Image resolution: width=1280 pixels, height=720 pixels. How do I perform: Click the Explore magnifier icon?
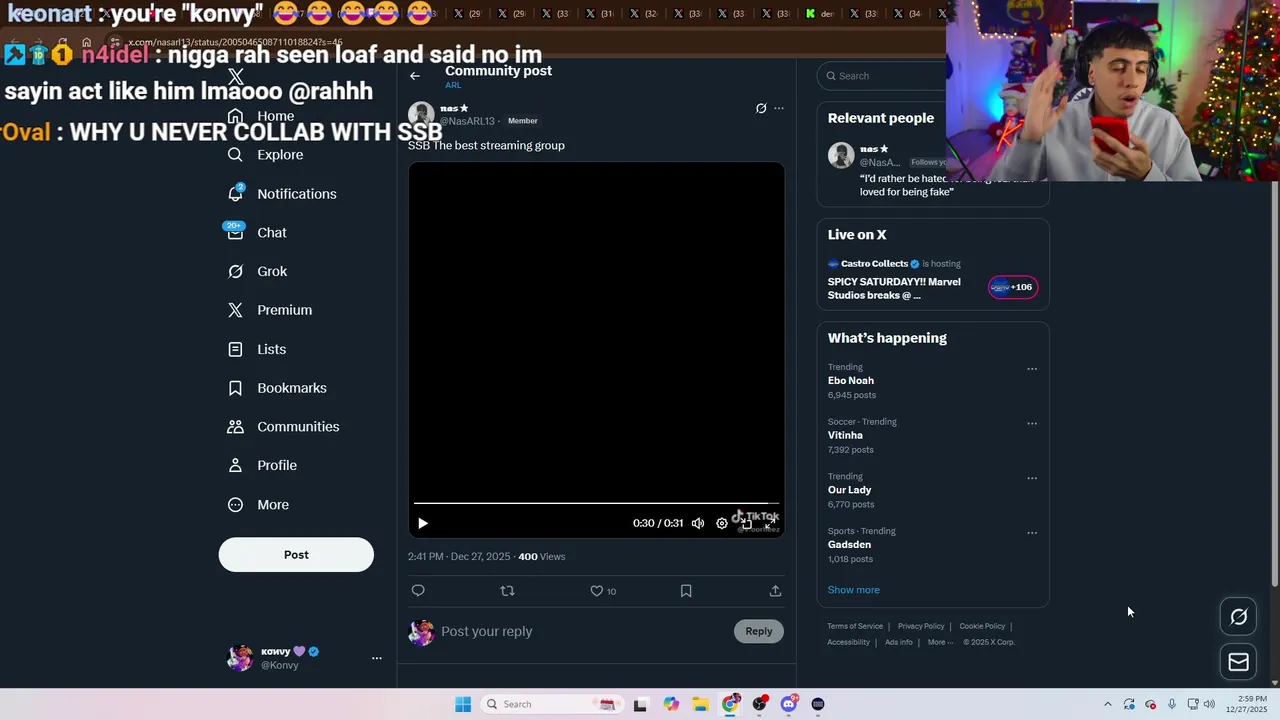coord(235,155)
